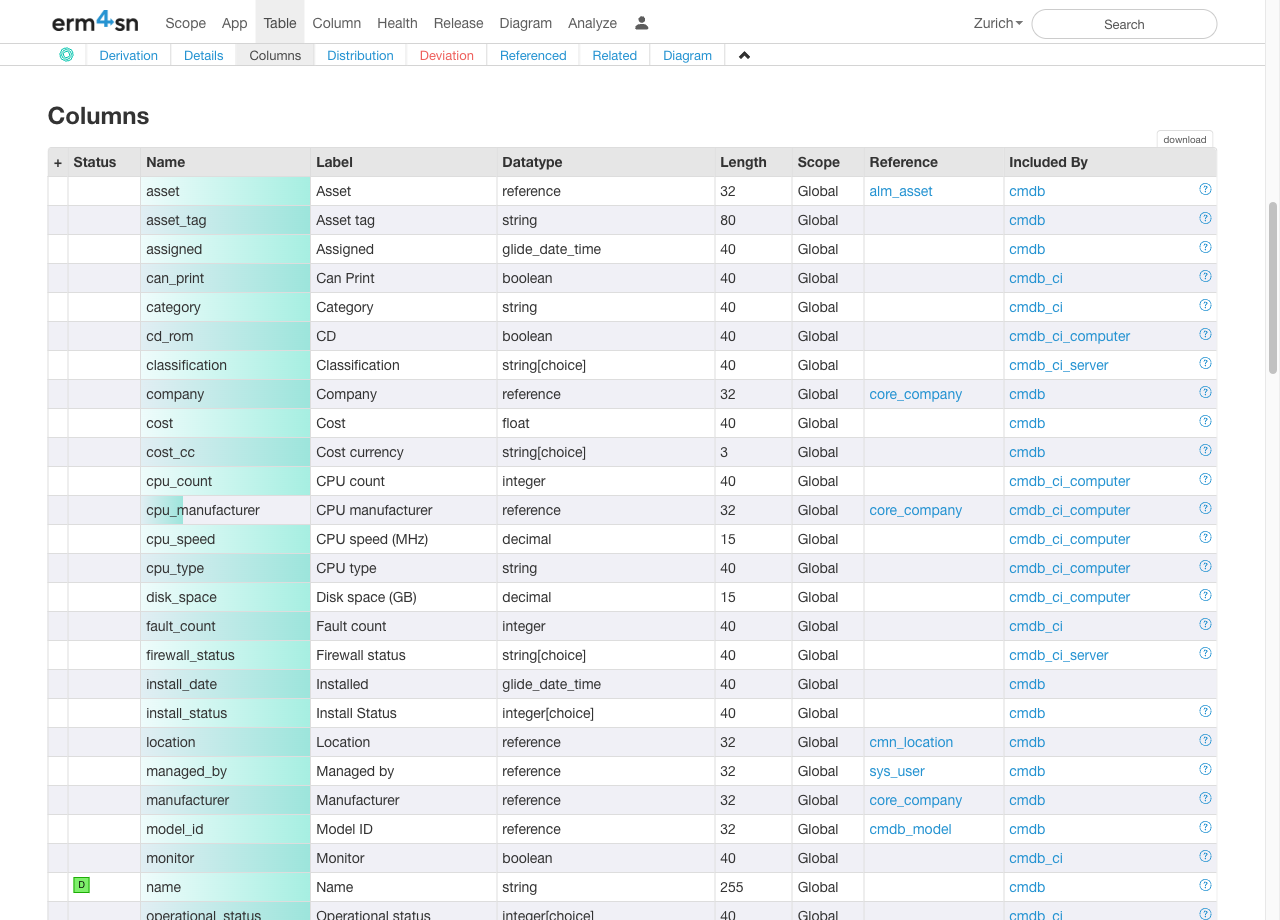Viewport: 1280px width, 920px height.
Task: Click the help icon in the asset row
Action: (1205, 189)
